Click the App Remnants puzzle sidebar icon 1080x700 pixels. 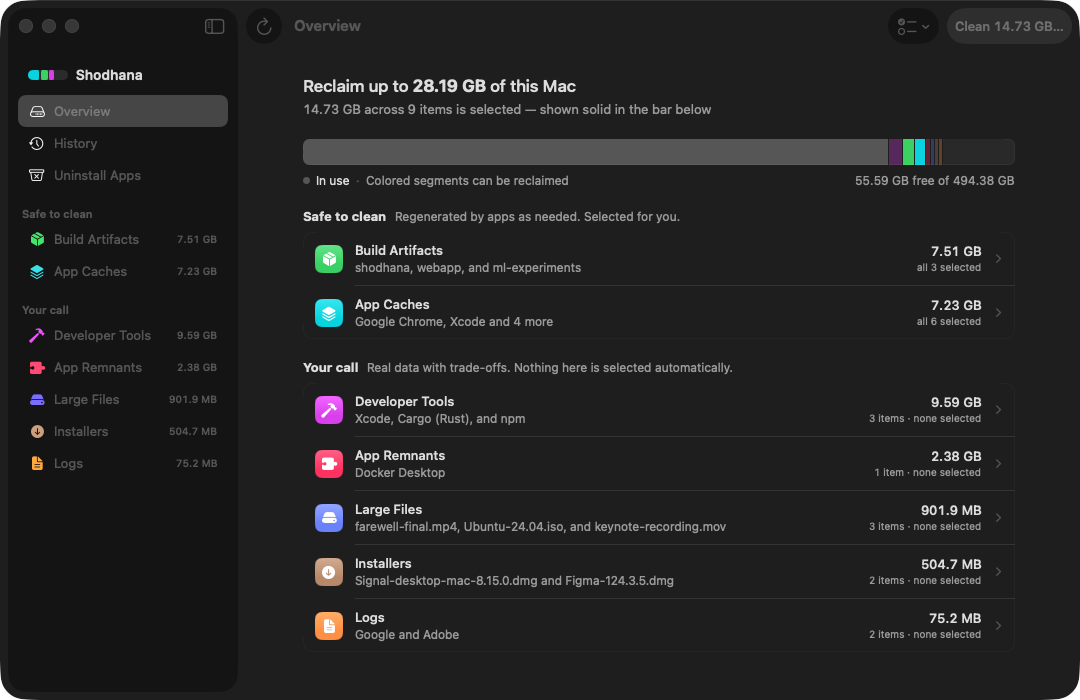[37, 368]
